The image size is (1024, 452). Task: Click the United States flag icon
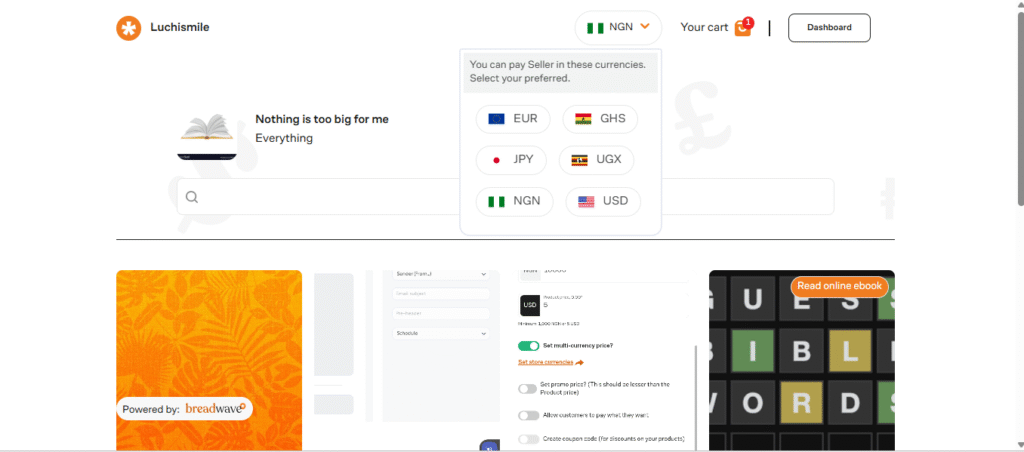pyautogui.click(x=586, y=201)
